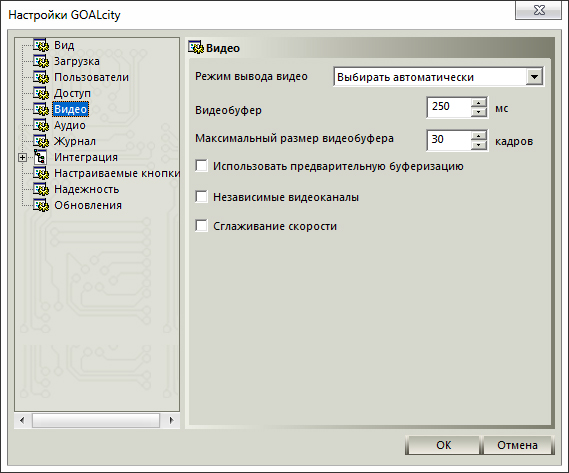Open Настраиваемые кнопки settings
The height and width of the screenshot is (473, 569).
point(117,173)
